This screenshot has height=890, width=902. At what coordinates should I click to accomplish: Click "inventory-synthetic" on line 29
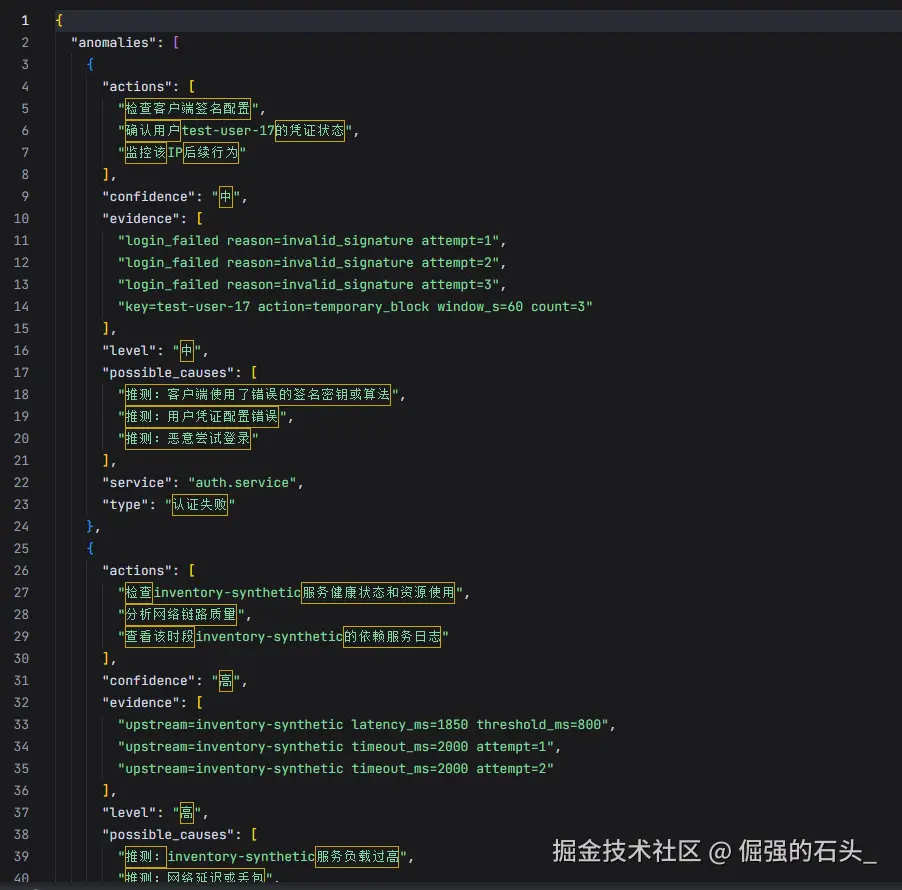point(269,637)
